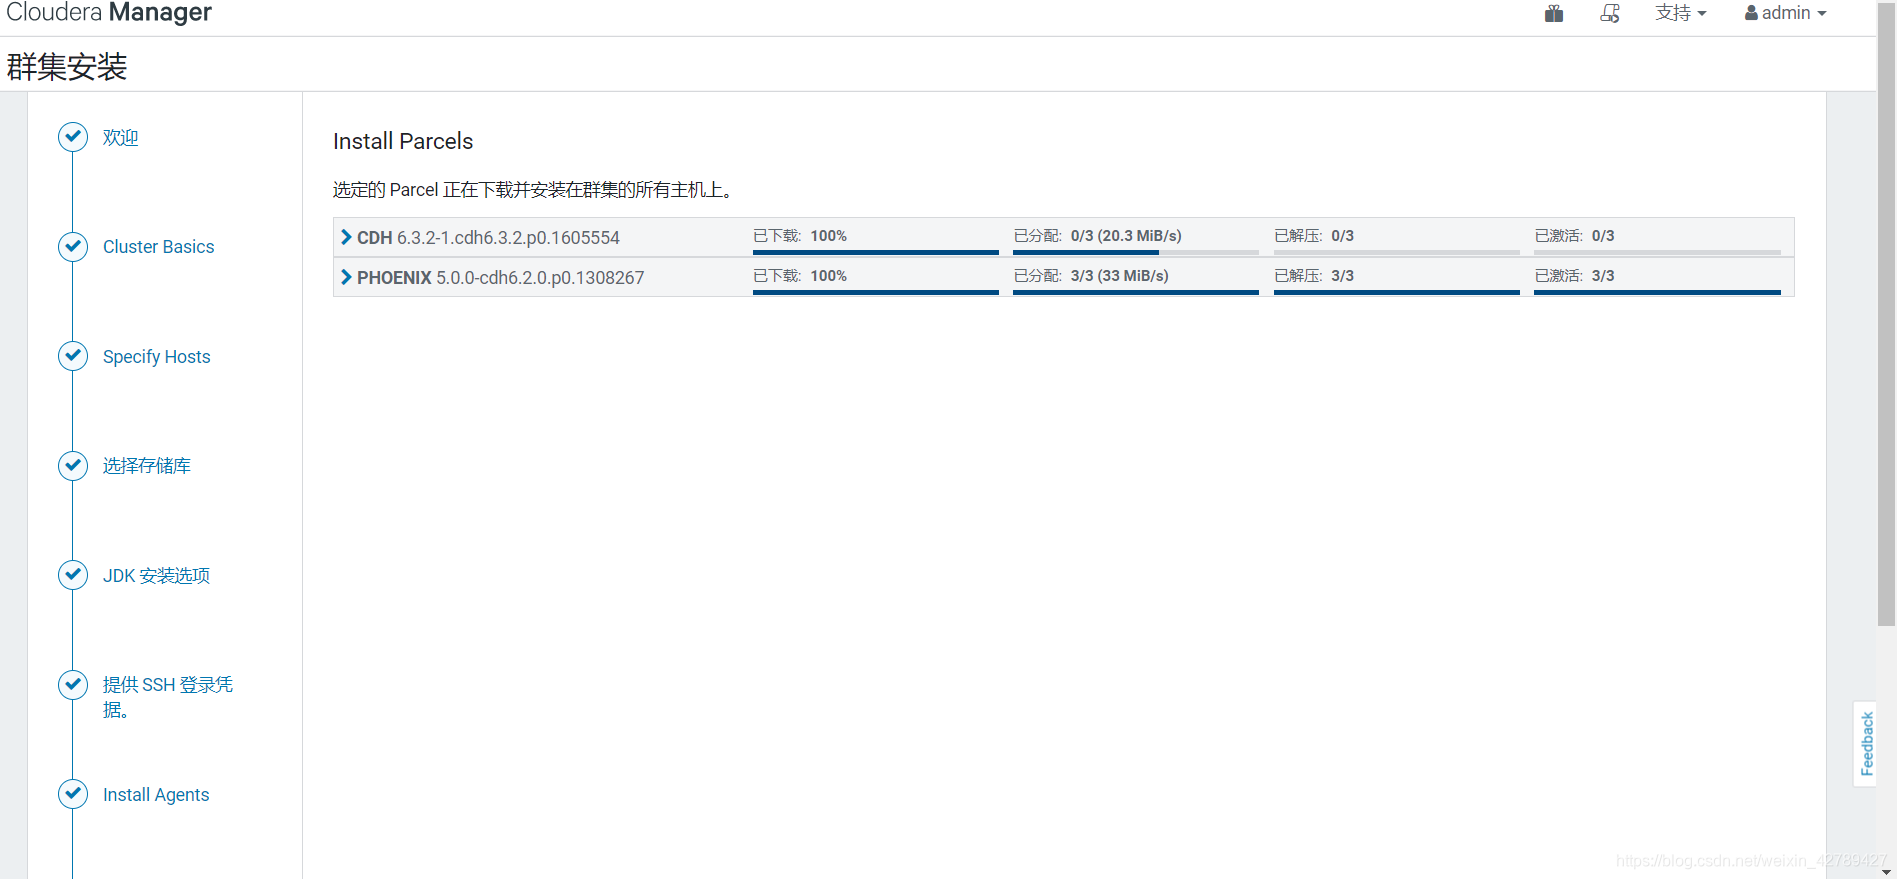Open the 支持 dropdown menu
1897x879 pixels.
click(x=1681, y=13)
